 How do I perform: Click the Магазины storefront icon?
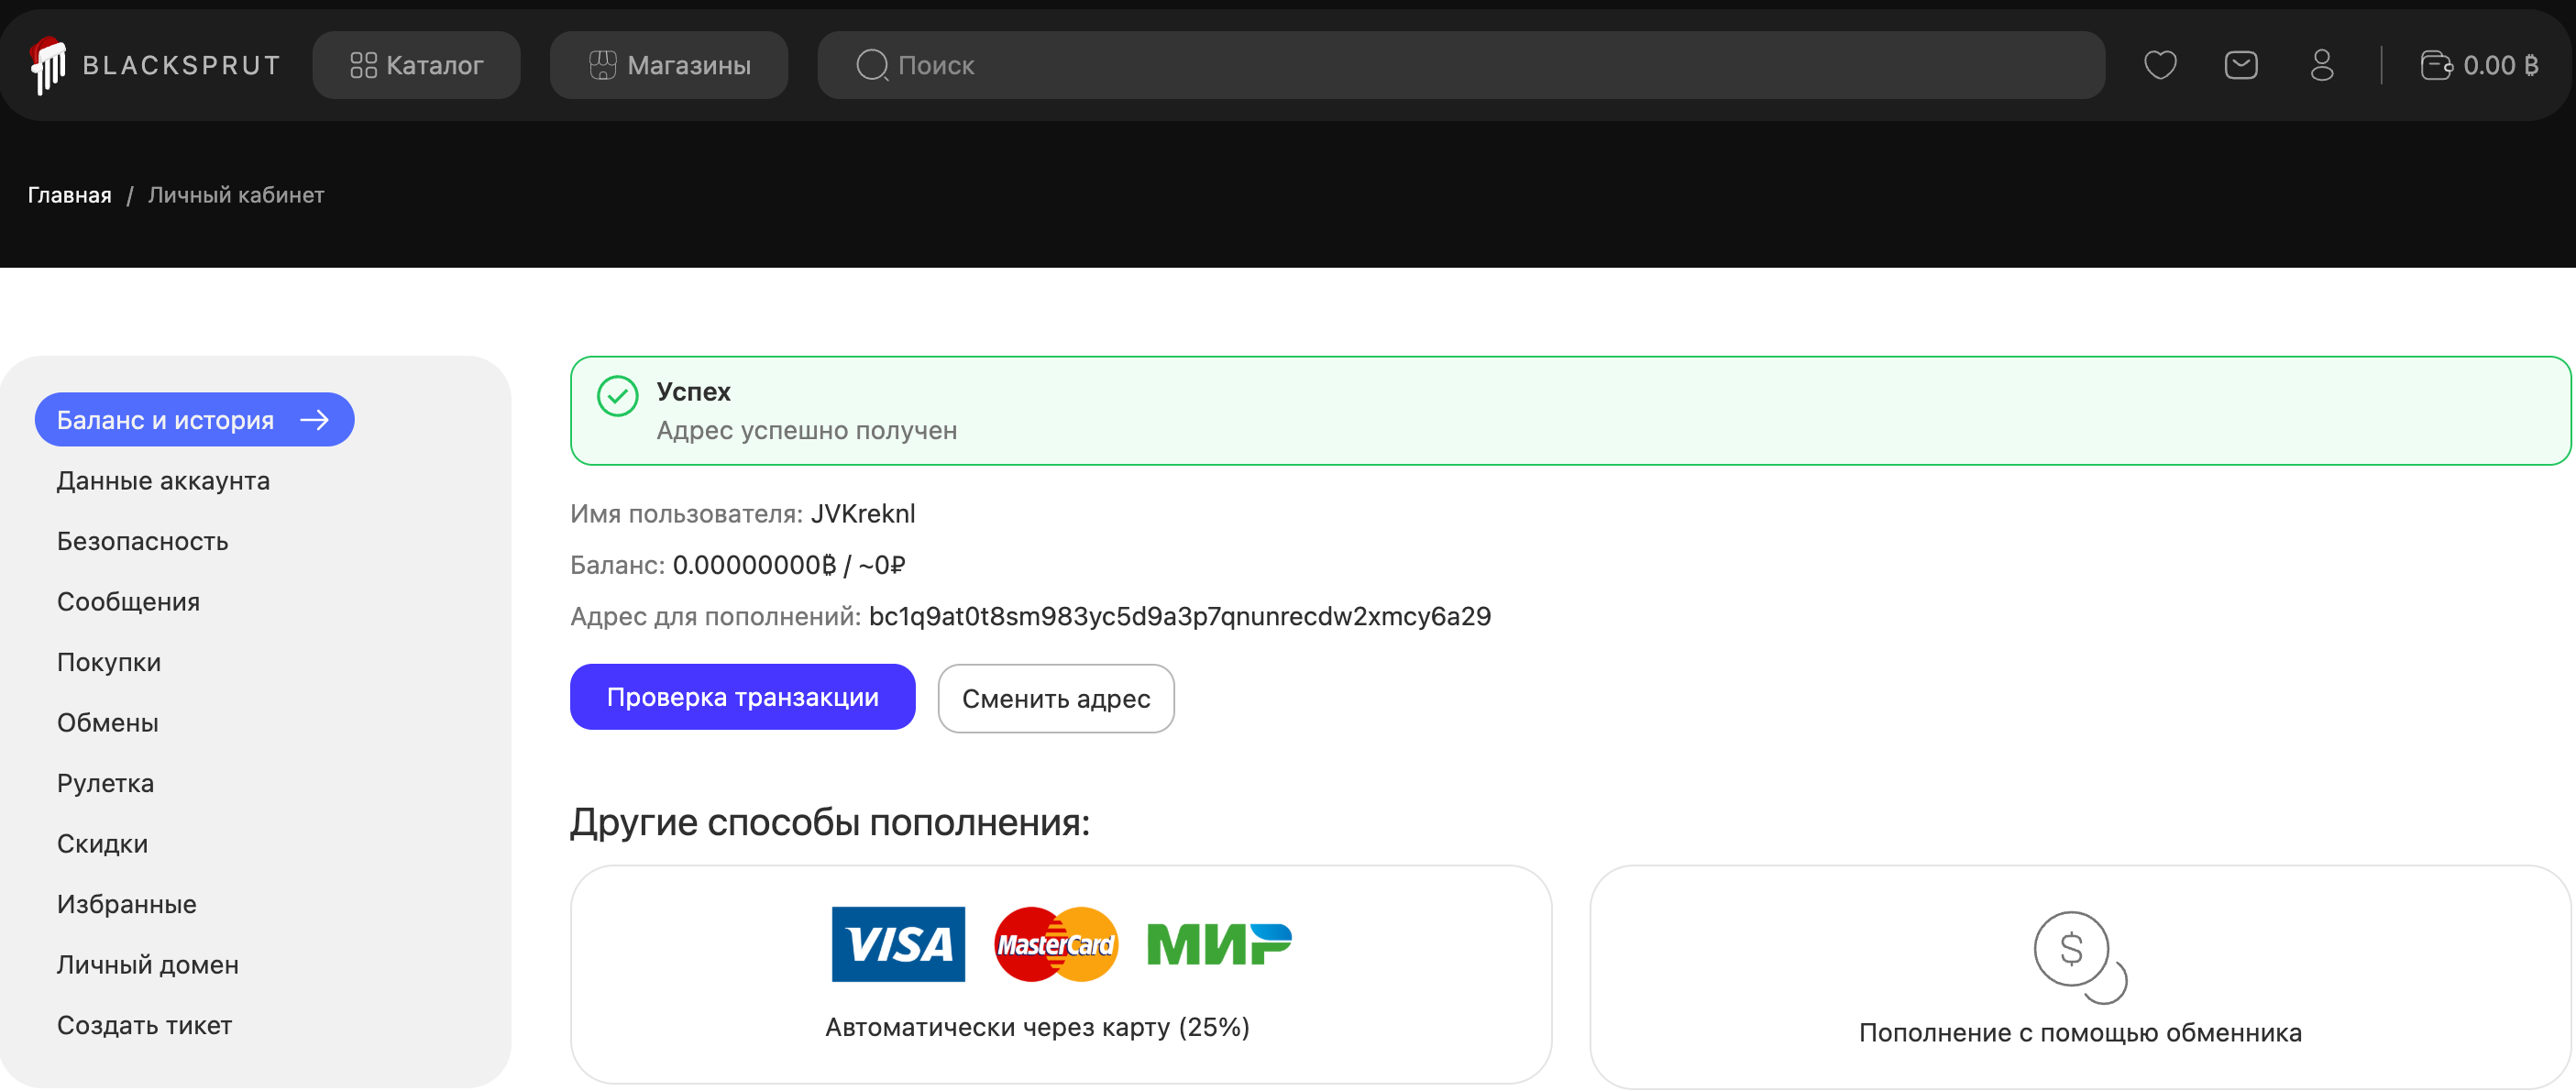click(x=603, y=65)
